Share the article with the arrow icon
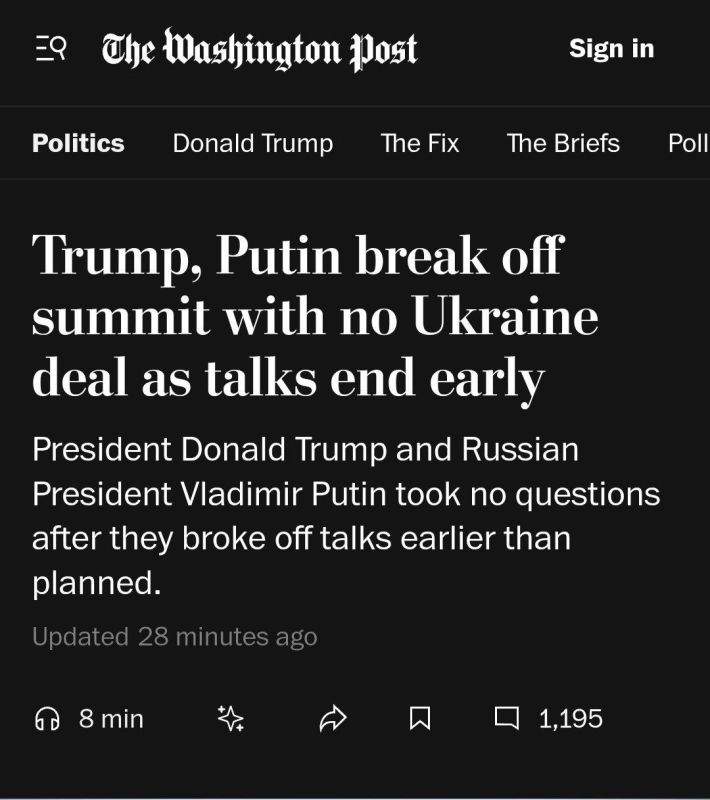The width and height of the screenshot is (710, 800). (x=332, y=717)
